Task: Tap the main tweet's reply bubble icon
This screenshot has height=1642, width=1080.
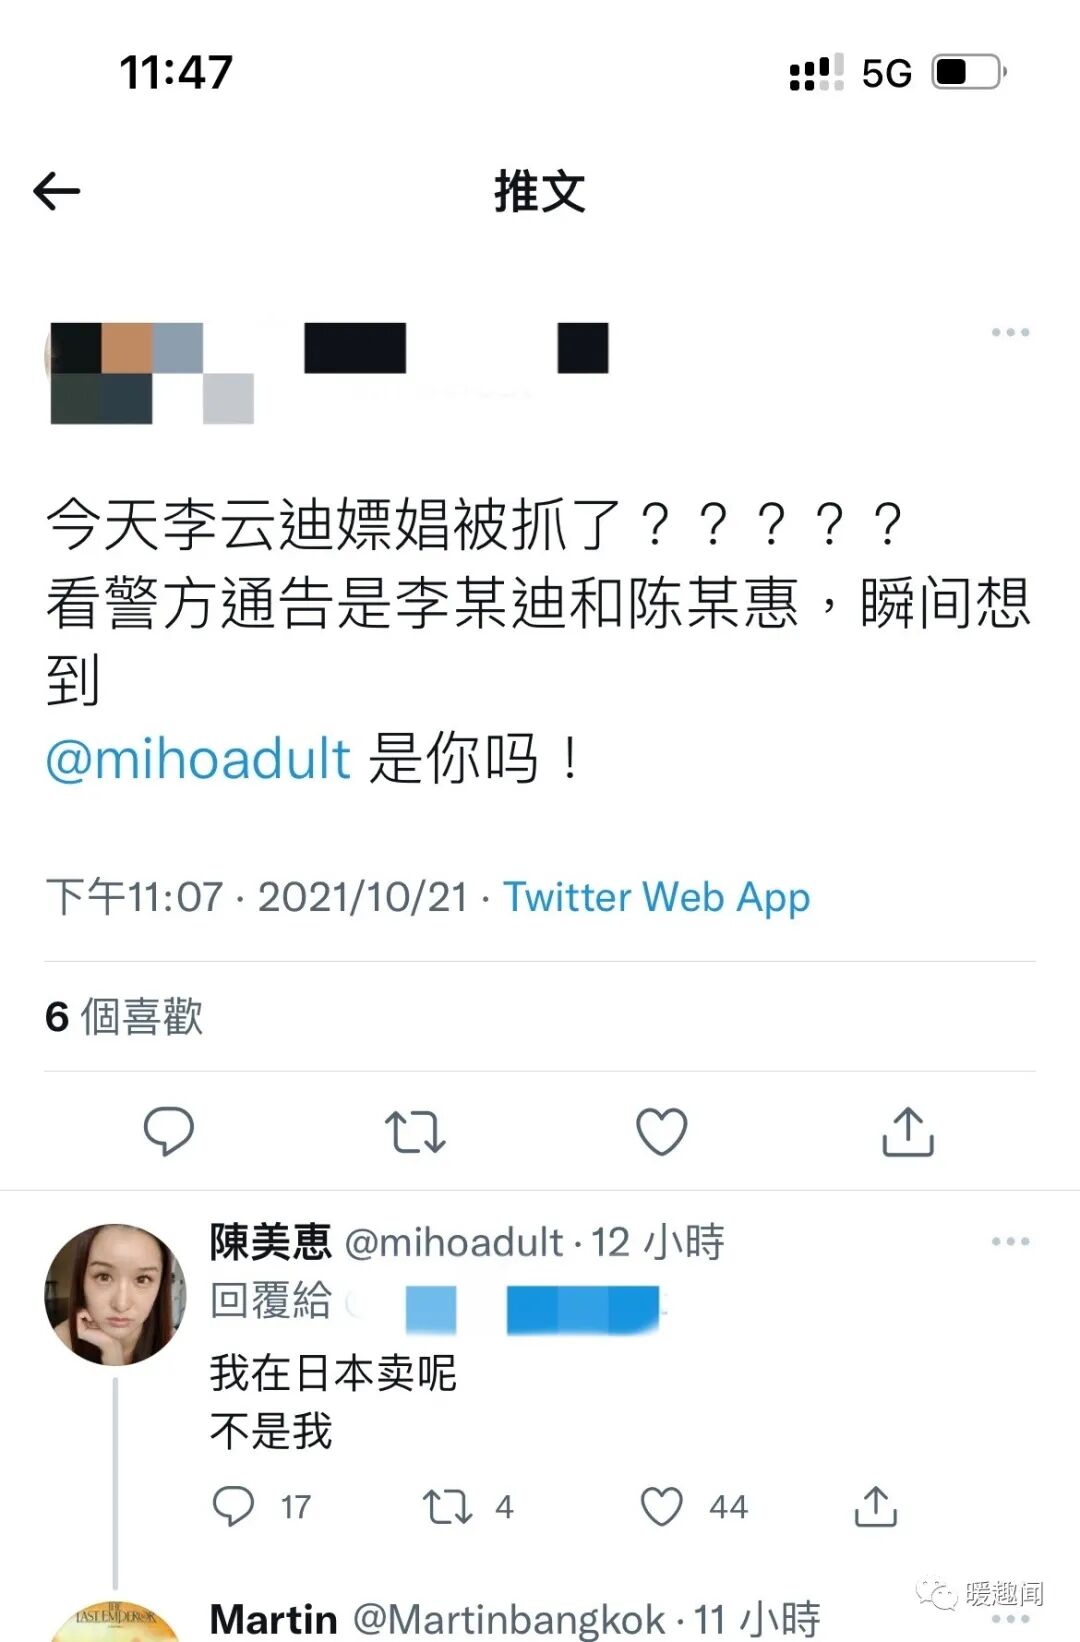Action: (x=168, y=1131)
